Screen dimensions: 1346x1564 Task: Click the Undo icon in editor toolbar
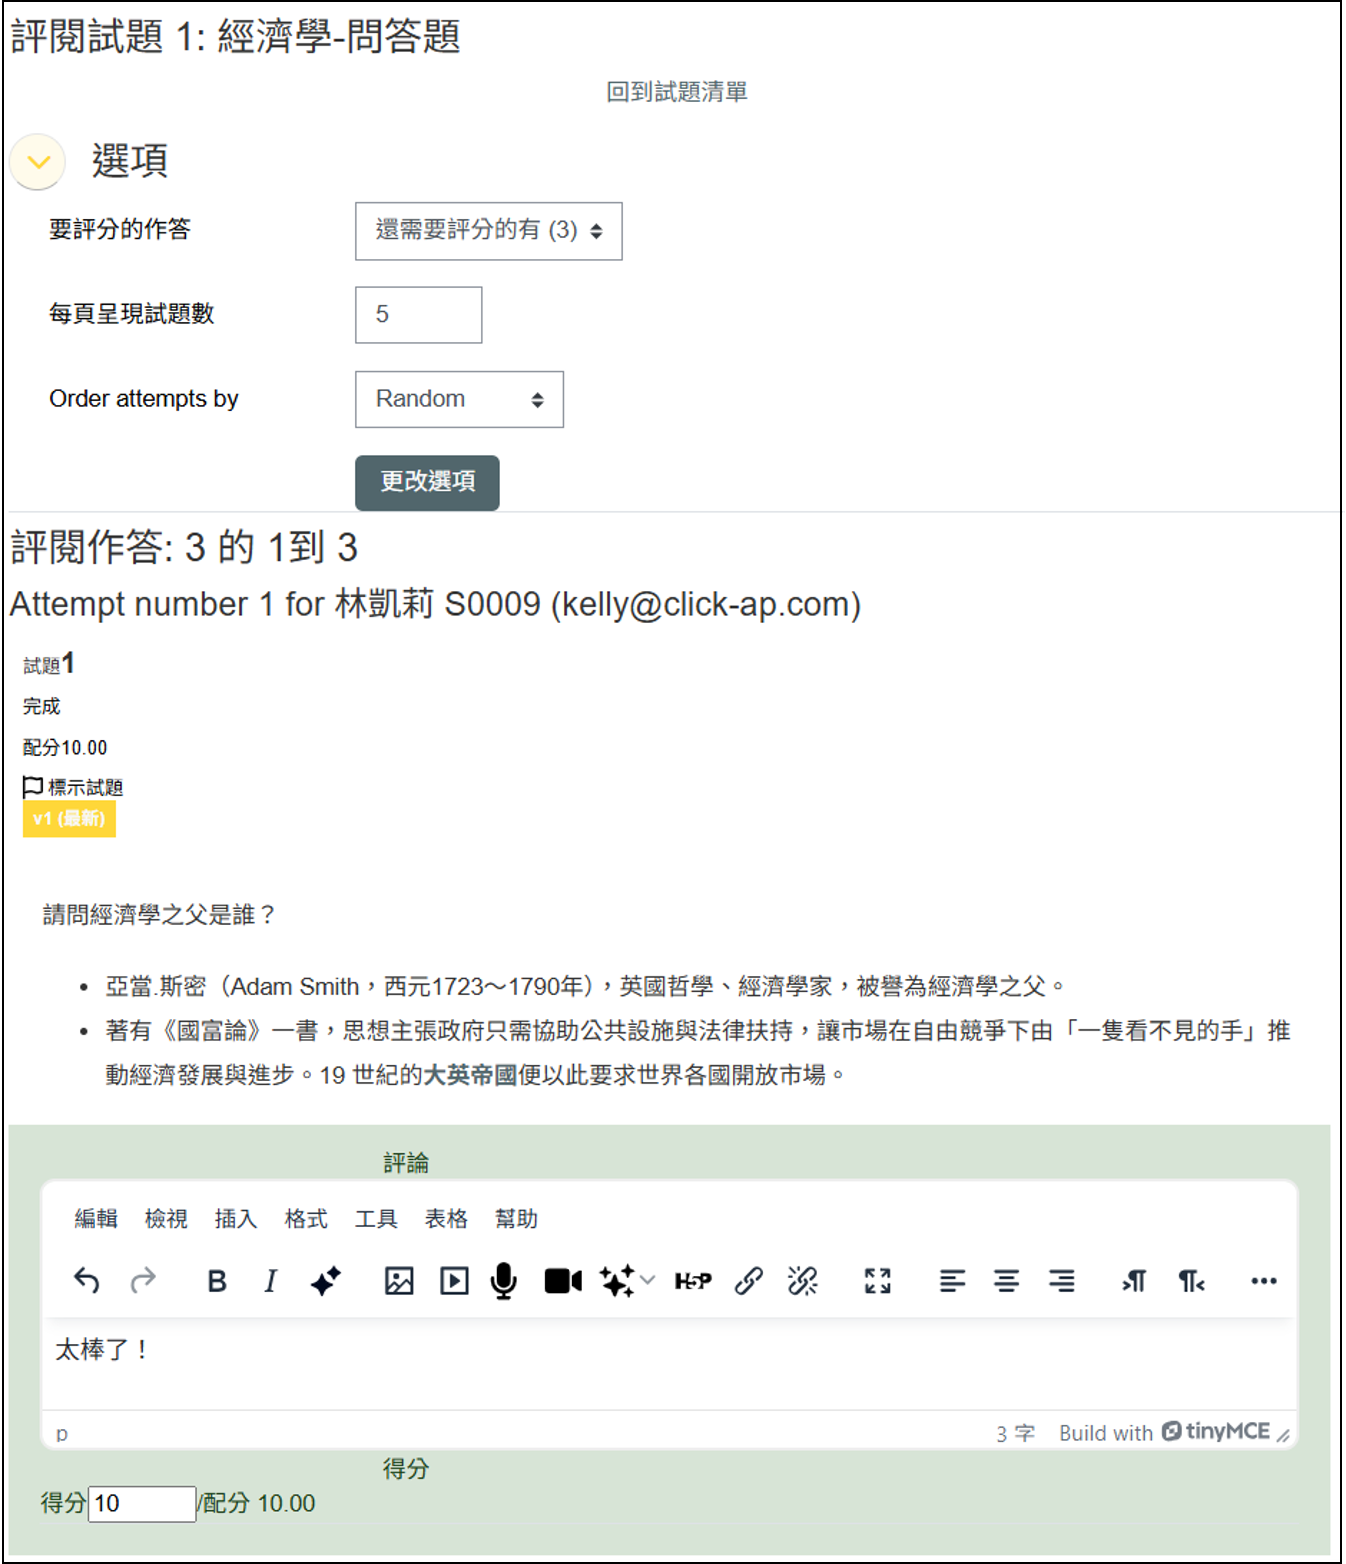(x=87, y=1280)
